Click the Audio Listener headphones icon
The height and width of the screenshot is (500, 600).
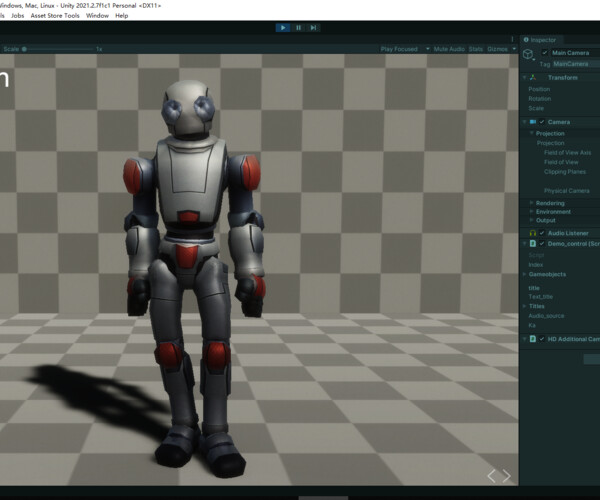coord(533,233)
